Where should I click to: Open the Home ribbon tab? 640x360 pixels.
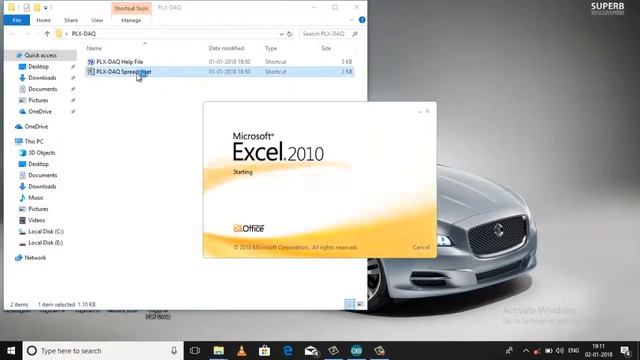click(44, 20)
